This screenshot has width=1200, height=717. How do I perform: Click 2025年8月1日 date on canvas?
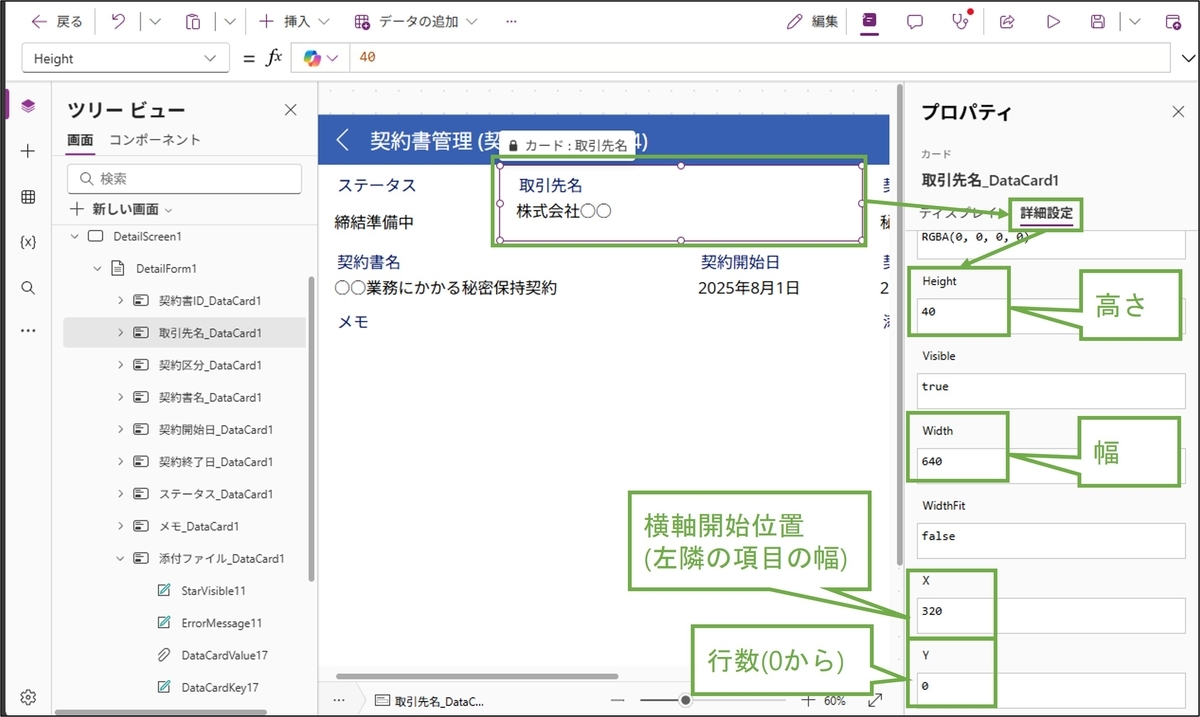click(749, 288)
